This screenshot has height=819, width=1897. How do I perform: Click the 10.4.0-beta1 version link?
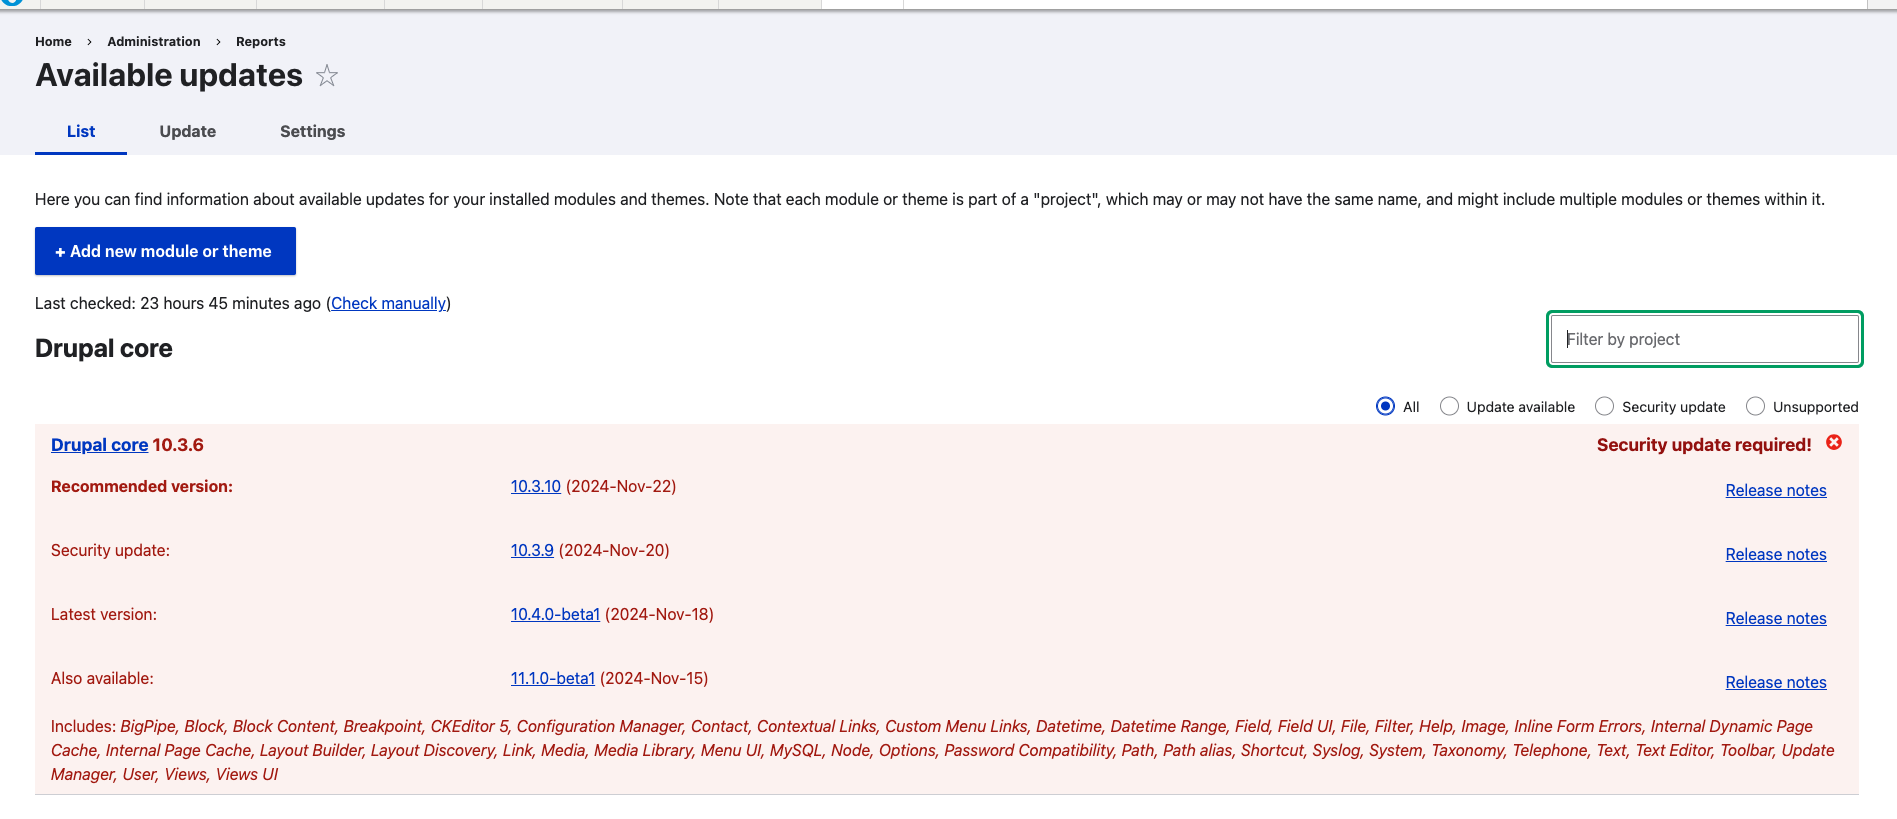point(555,614)
